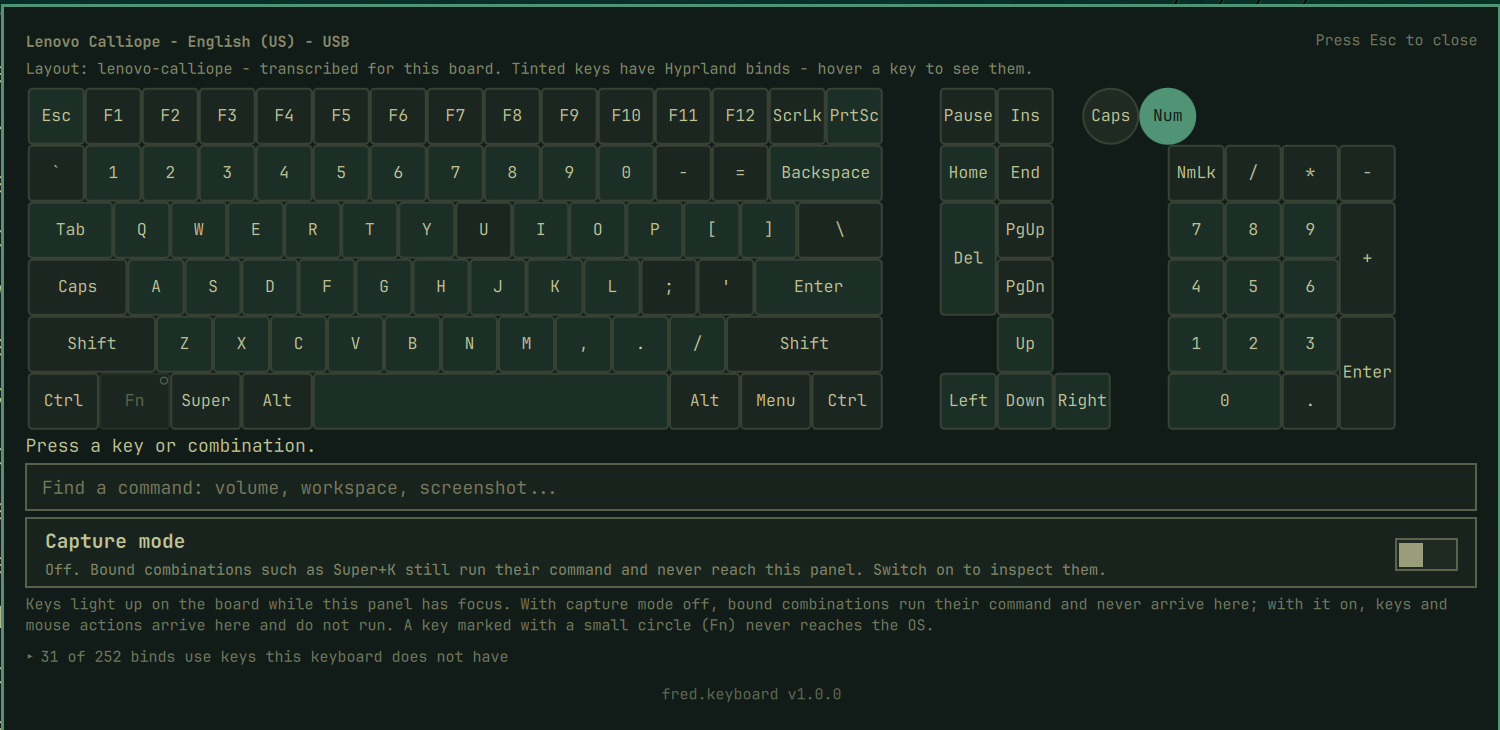The height and width of the screenshot is (730, 1500).
Task: Expand the 31 of 252 binds disclosure
Action: [267, 657]
